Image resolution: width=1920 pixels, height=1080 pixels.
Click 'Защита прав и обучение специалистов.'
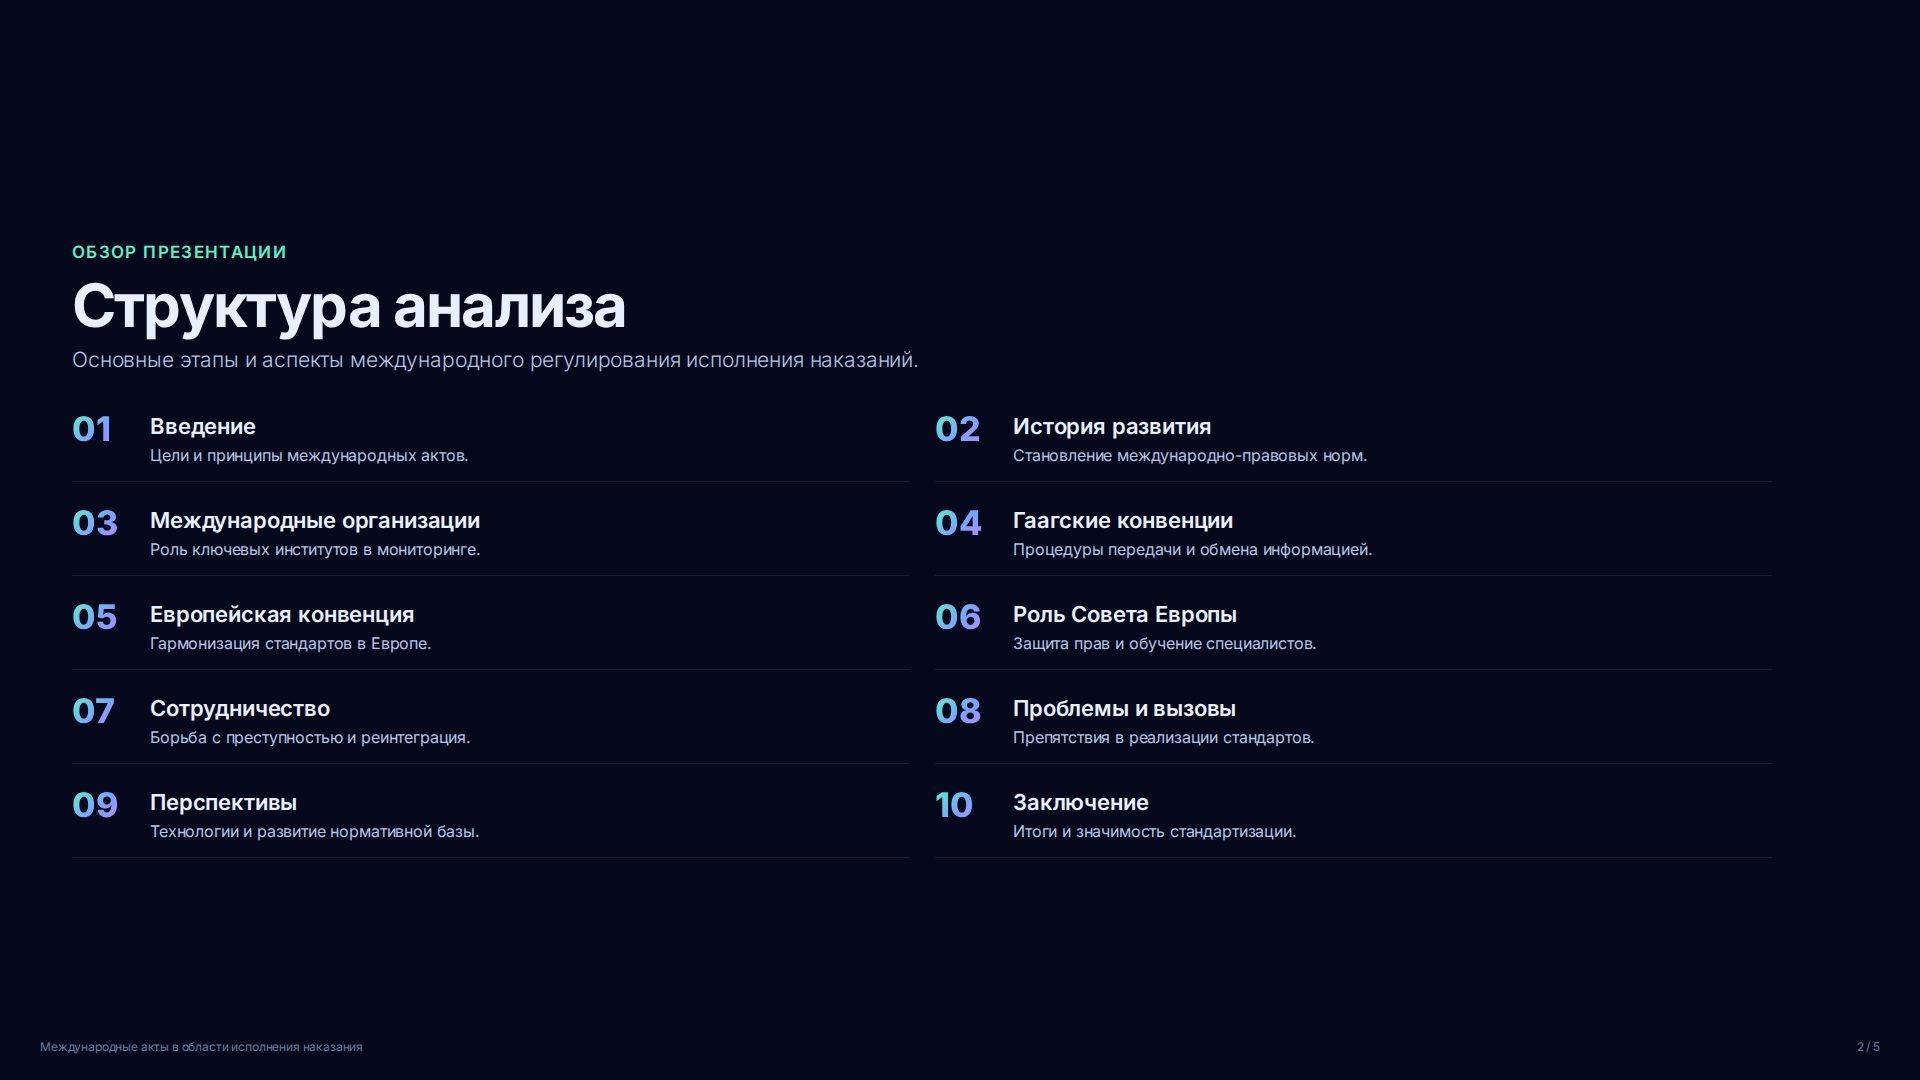point(1165,644)
